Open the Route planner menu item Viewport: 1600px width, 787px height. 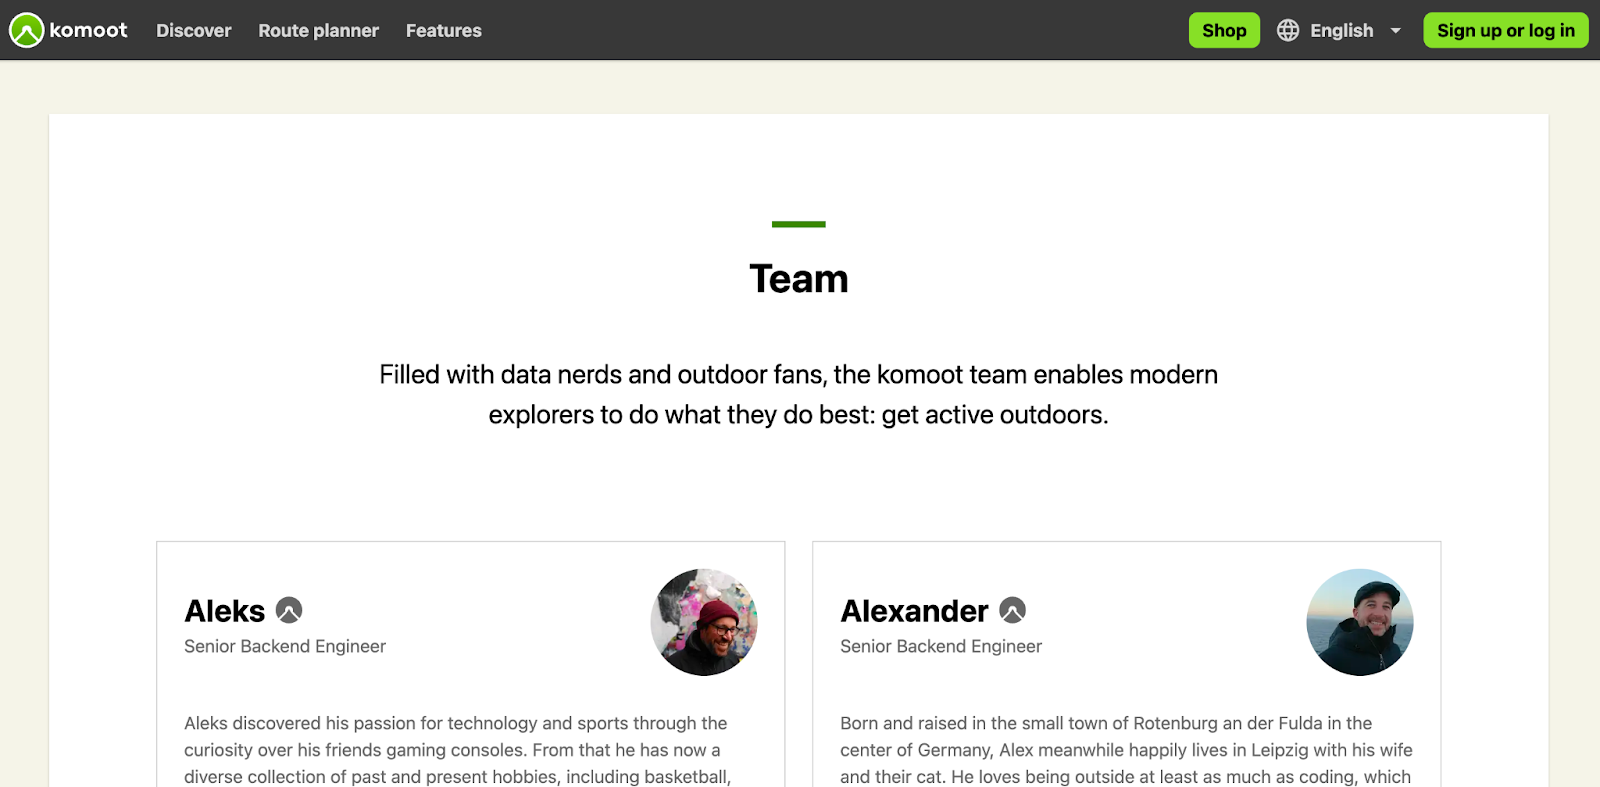[x=318, y=31]
